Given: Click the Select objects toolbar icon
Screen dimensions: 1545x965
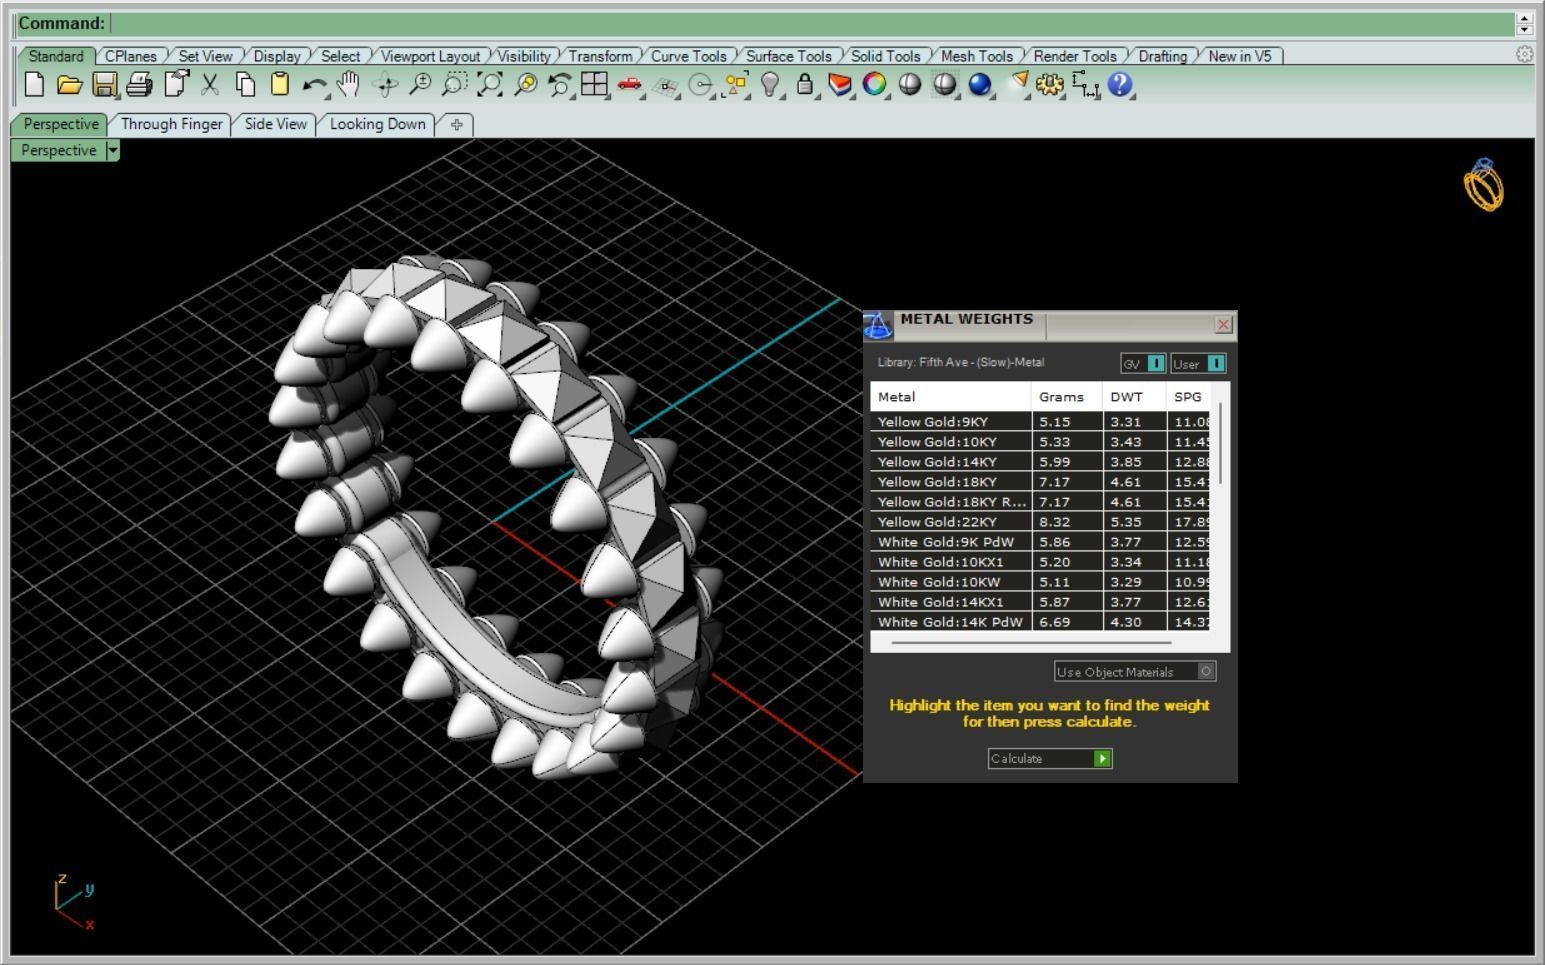Looking at the screenshot, I should 736,85.
